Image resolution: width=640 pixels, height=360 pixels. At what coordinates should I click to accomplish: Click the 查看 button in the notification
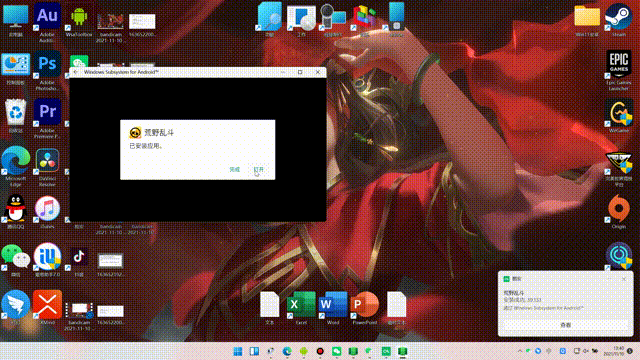pos(566,325)
